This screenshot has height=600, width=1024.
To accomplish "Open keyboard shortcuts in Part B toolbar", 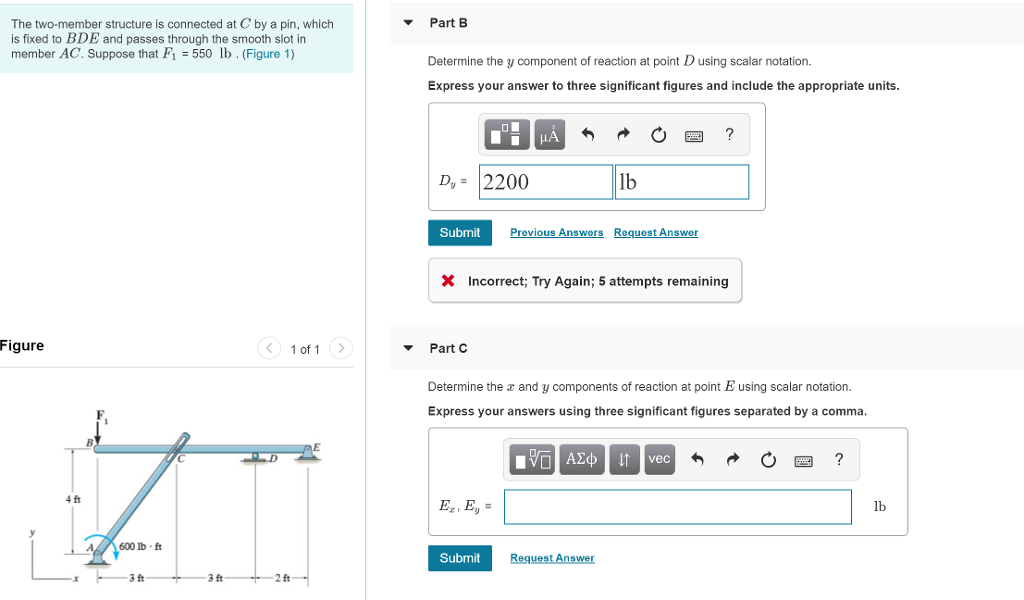I will [x=695, y=134].
